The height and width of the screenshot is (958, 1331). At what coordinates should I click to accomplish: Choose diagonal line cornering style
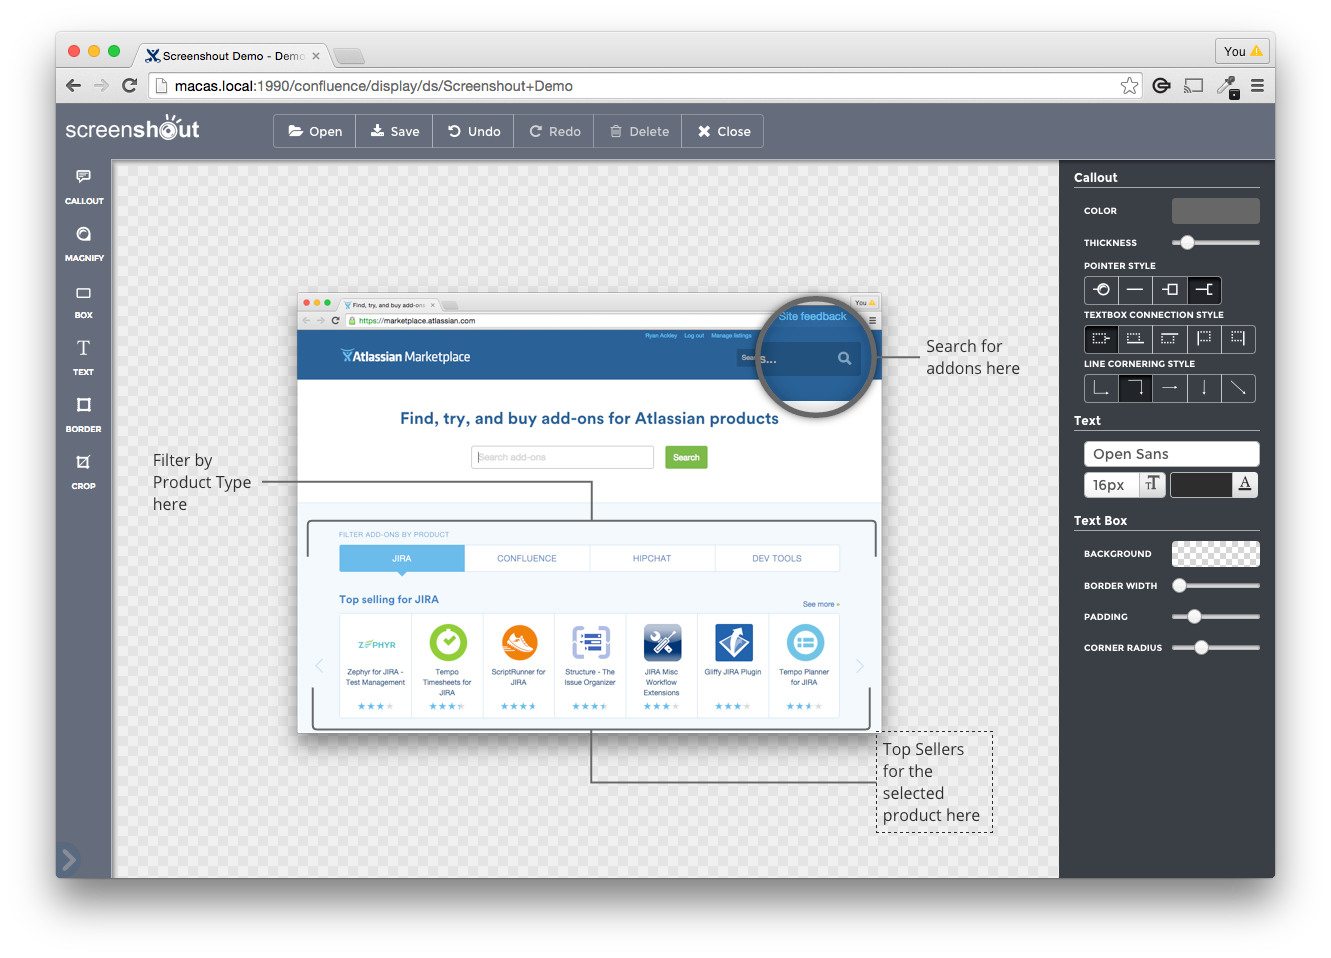pyautogui.click(x=1238, y=388)
